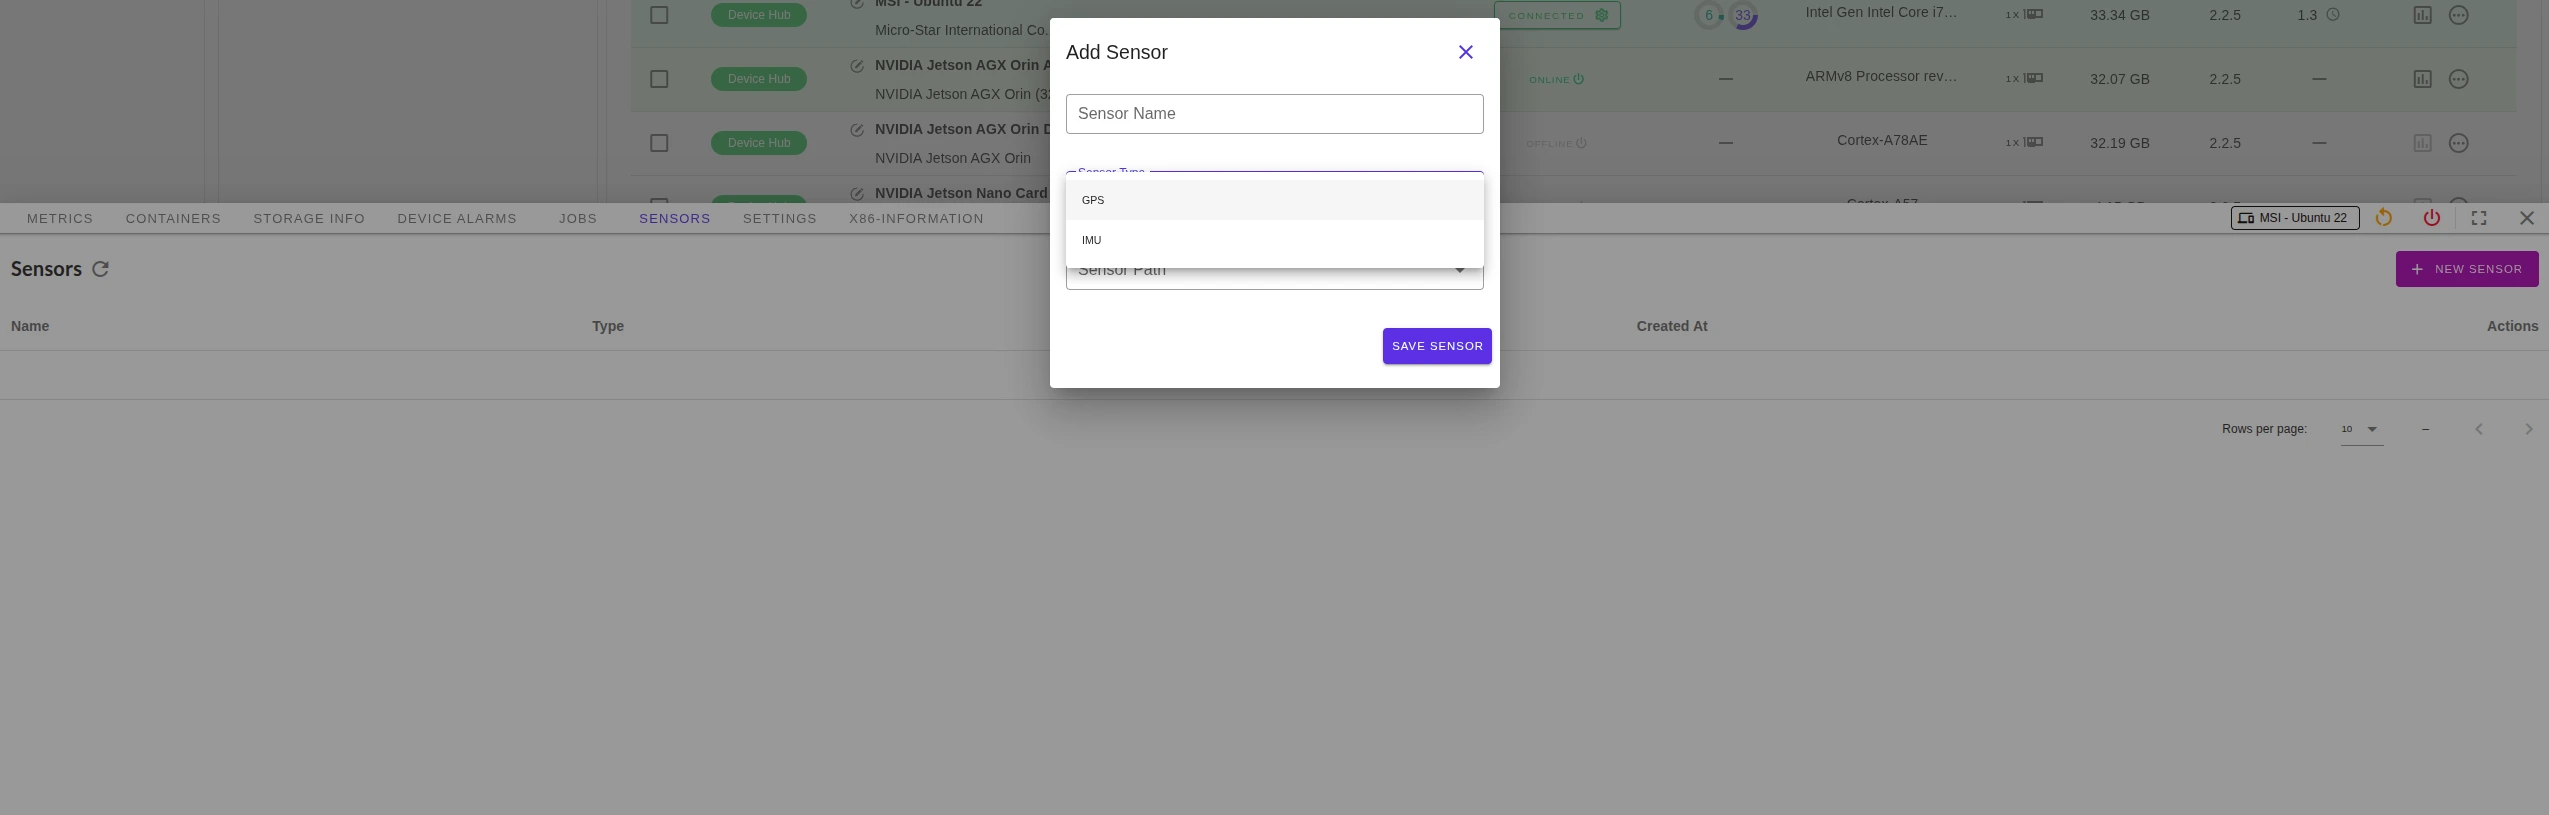
Task: Open more options for Cortex-A78AE device
Action: pyautogui.click(x=2458, y=143)
